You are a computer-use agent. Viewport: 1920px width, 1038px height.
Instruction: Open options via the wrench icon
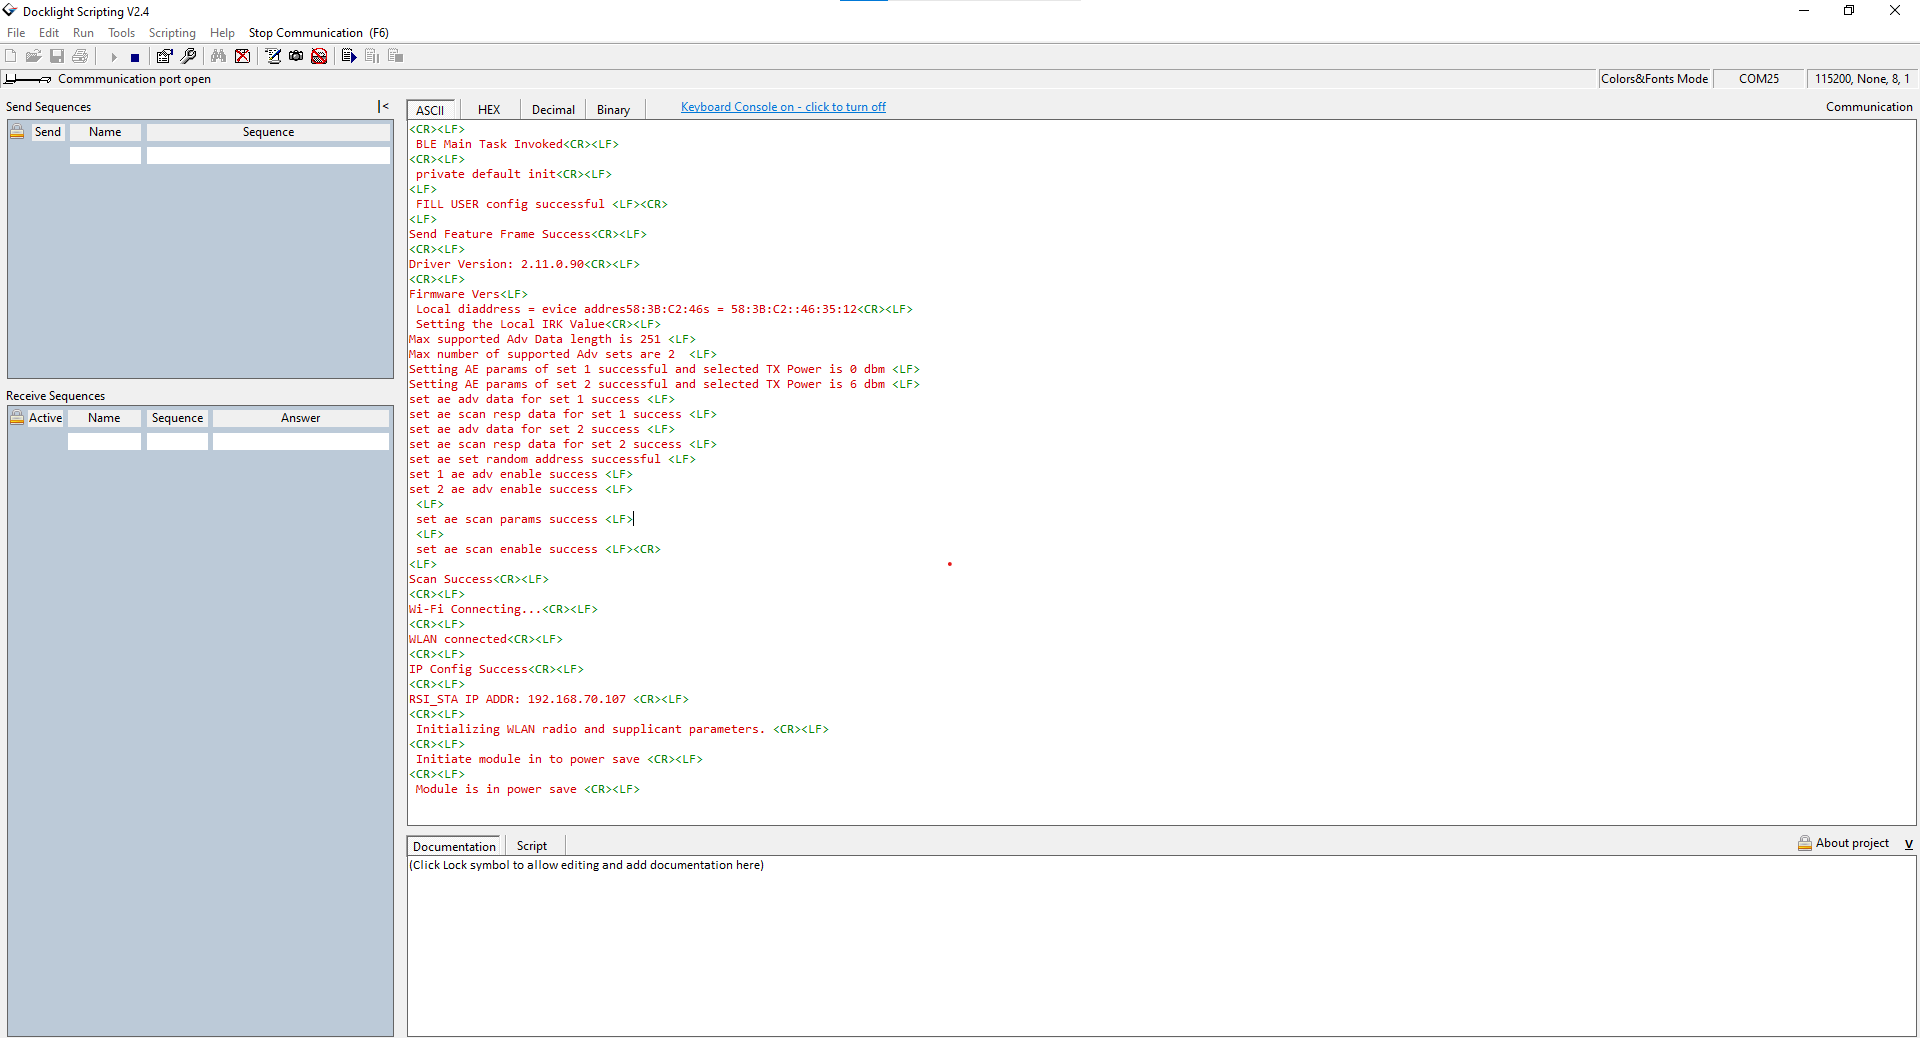[189, 57]
